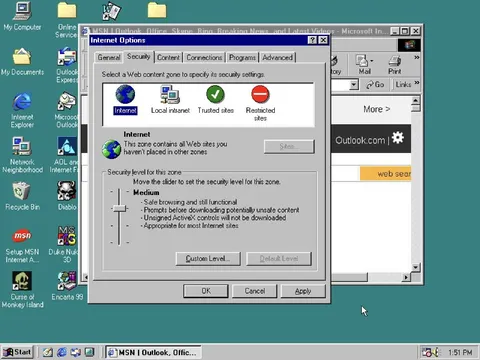Screen dimensions: 480x360
Task: Click the Go button in the IE address bar
Action: 375,85
